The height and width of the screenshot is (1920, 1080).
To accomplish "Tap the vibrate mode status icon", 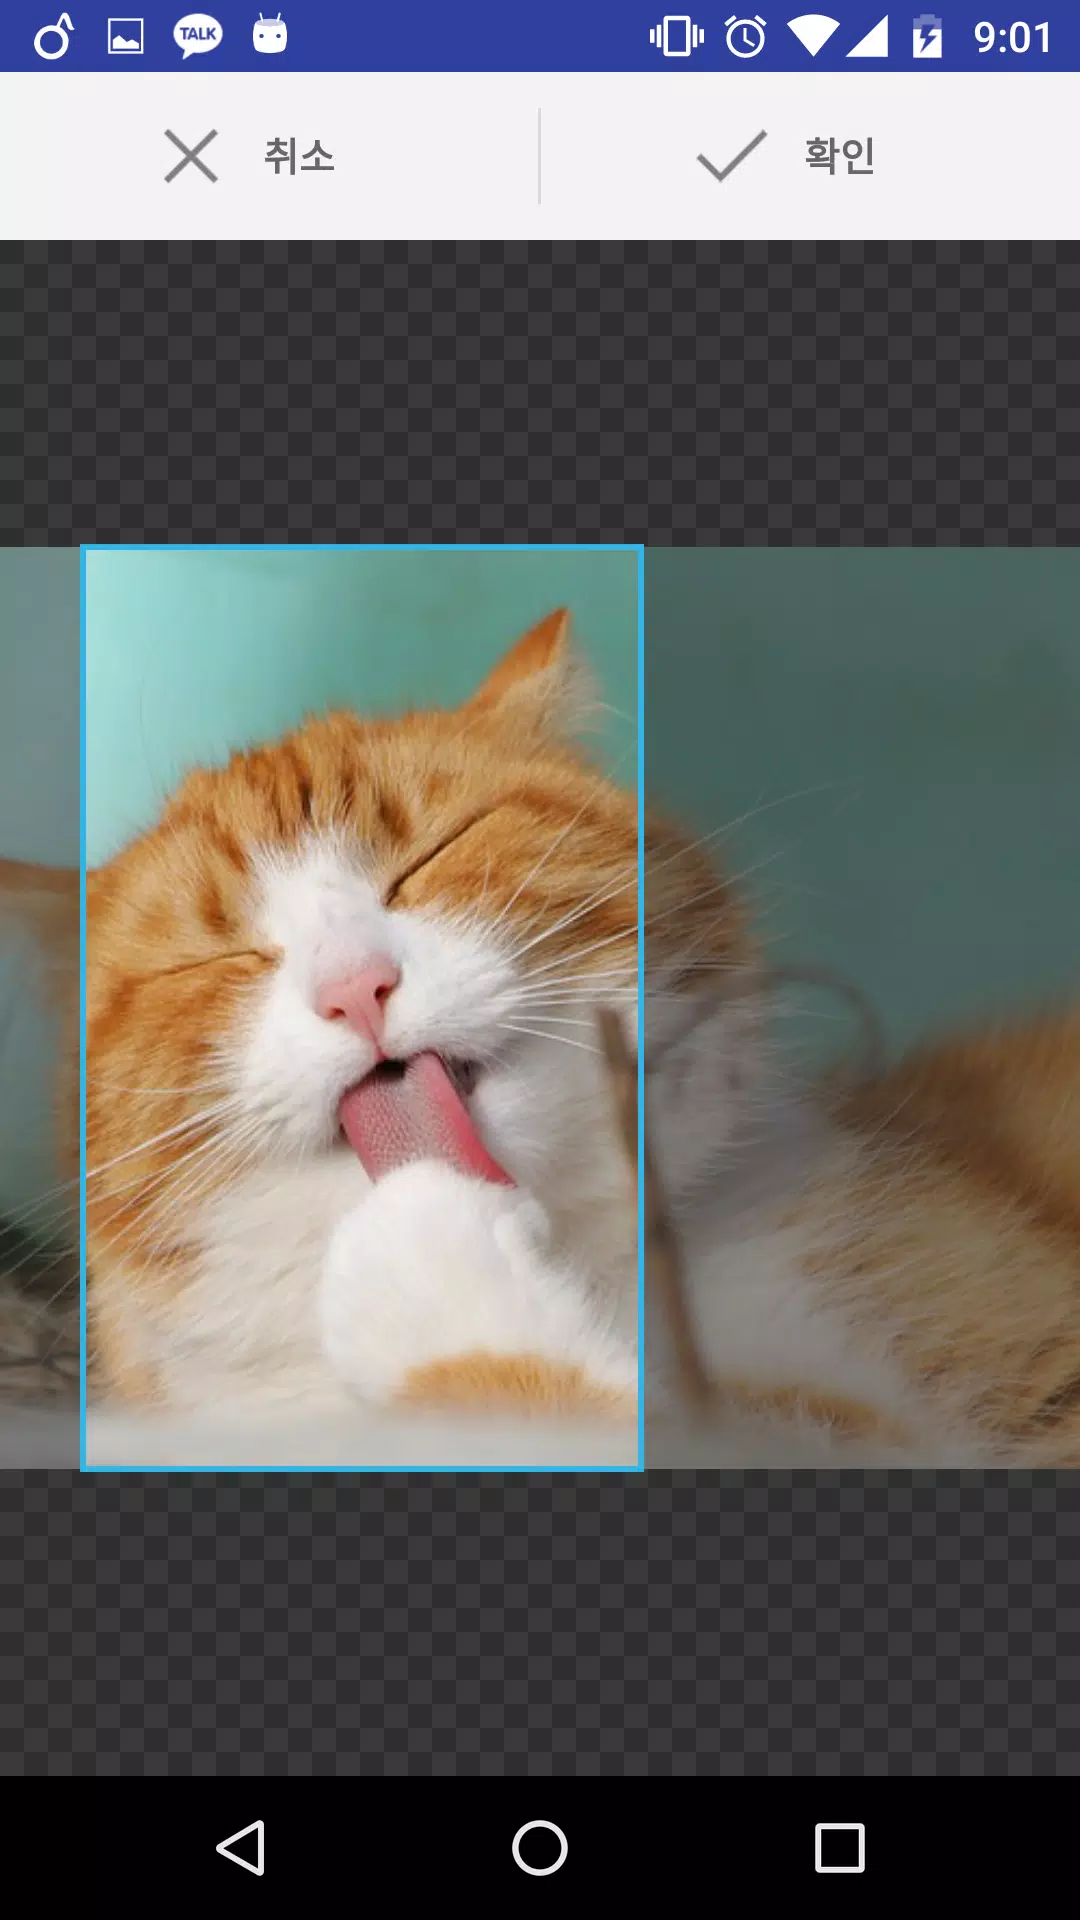I will click(677, 37).
